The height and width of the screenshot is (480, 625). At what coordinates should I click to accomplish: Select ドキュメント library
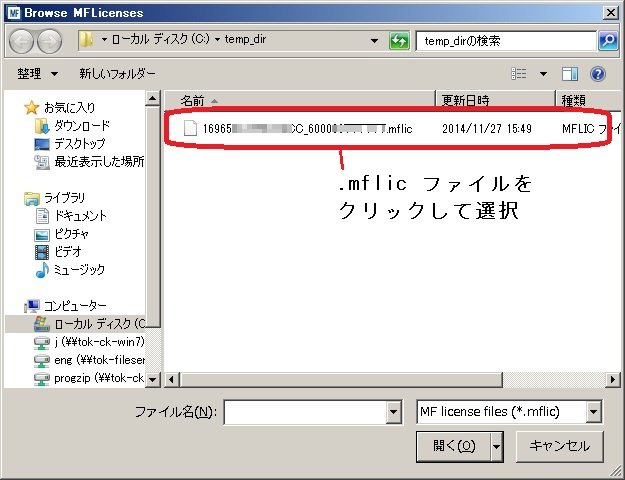pyautogui.click(x=81, y=216)
